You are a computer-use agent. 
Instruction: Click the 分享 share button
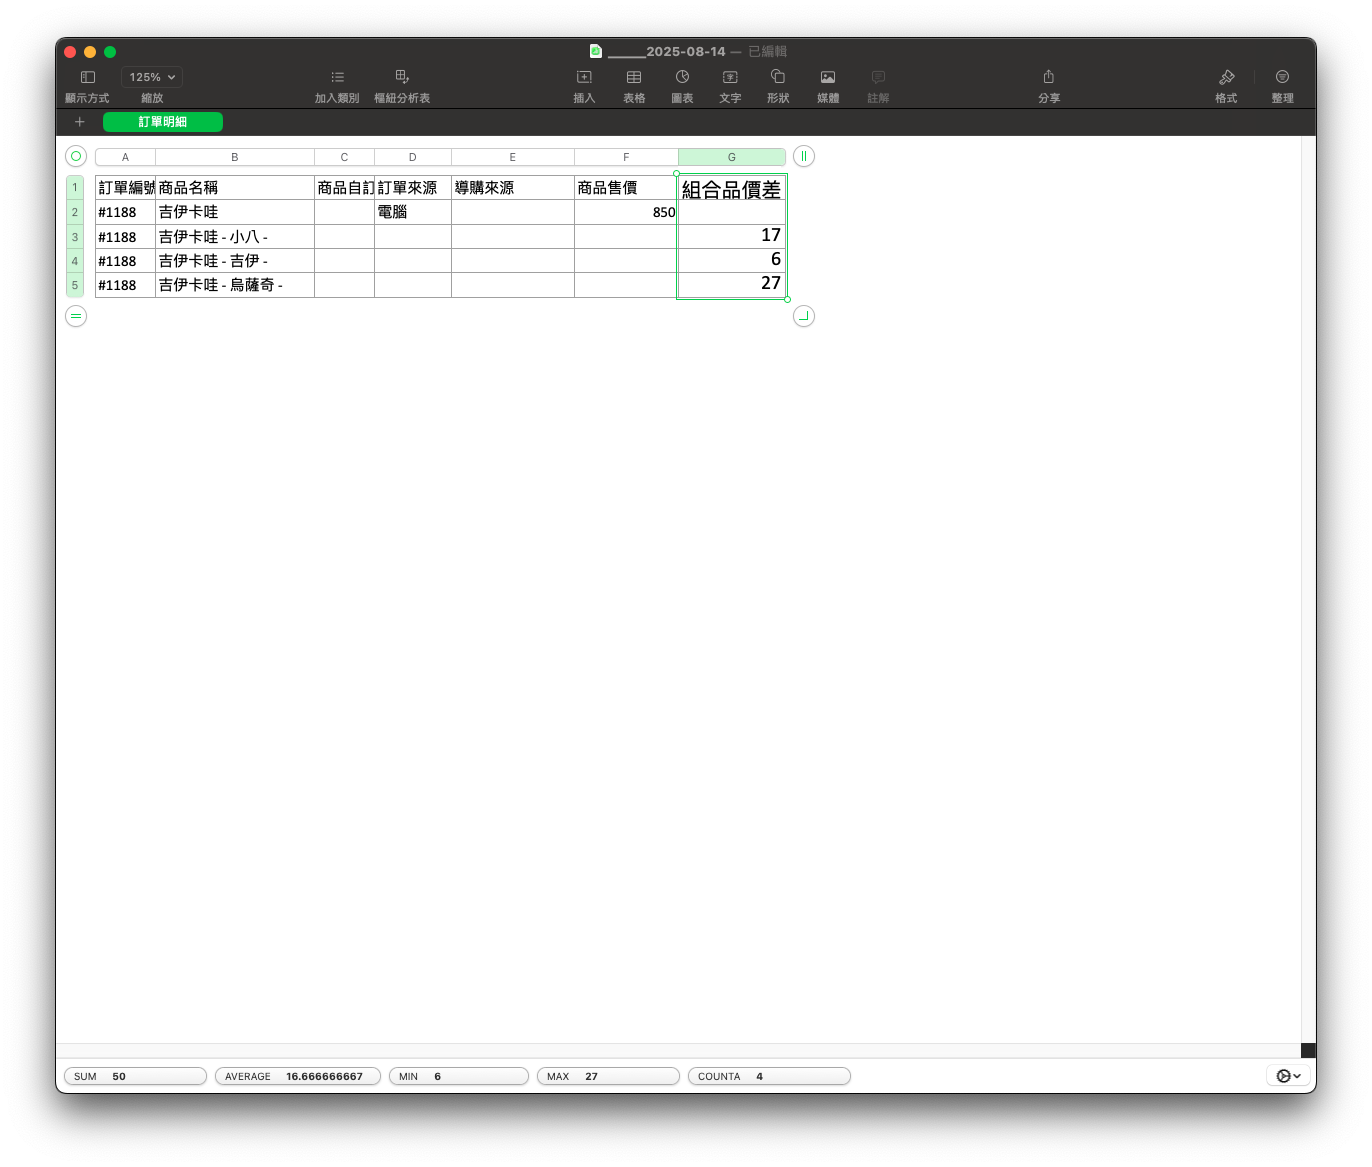click(x=1049, y=78)
